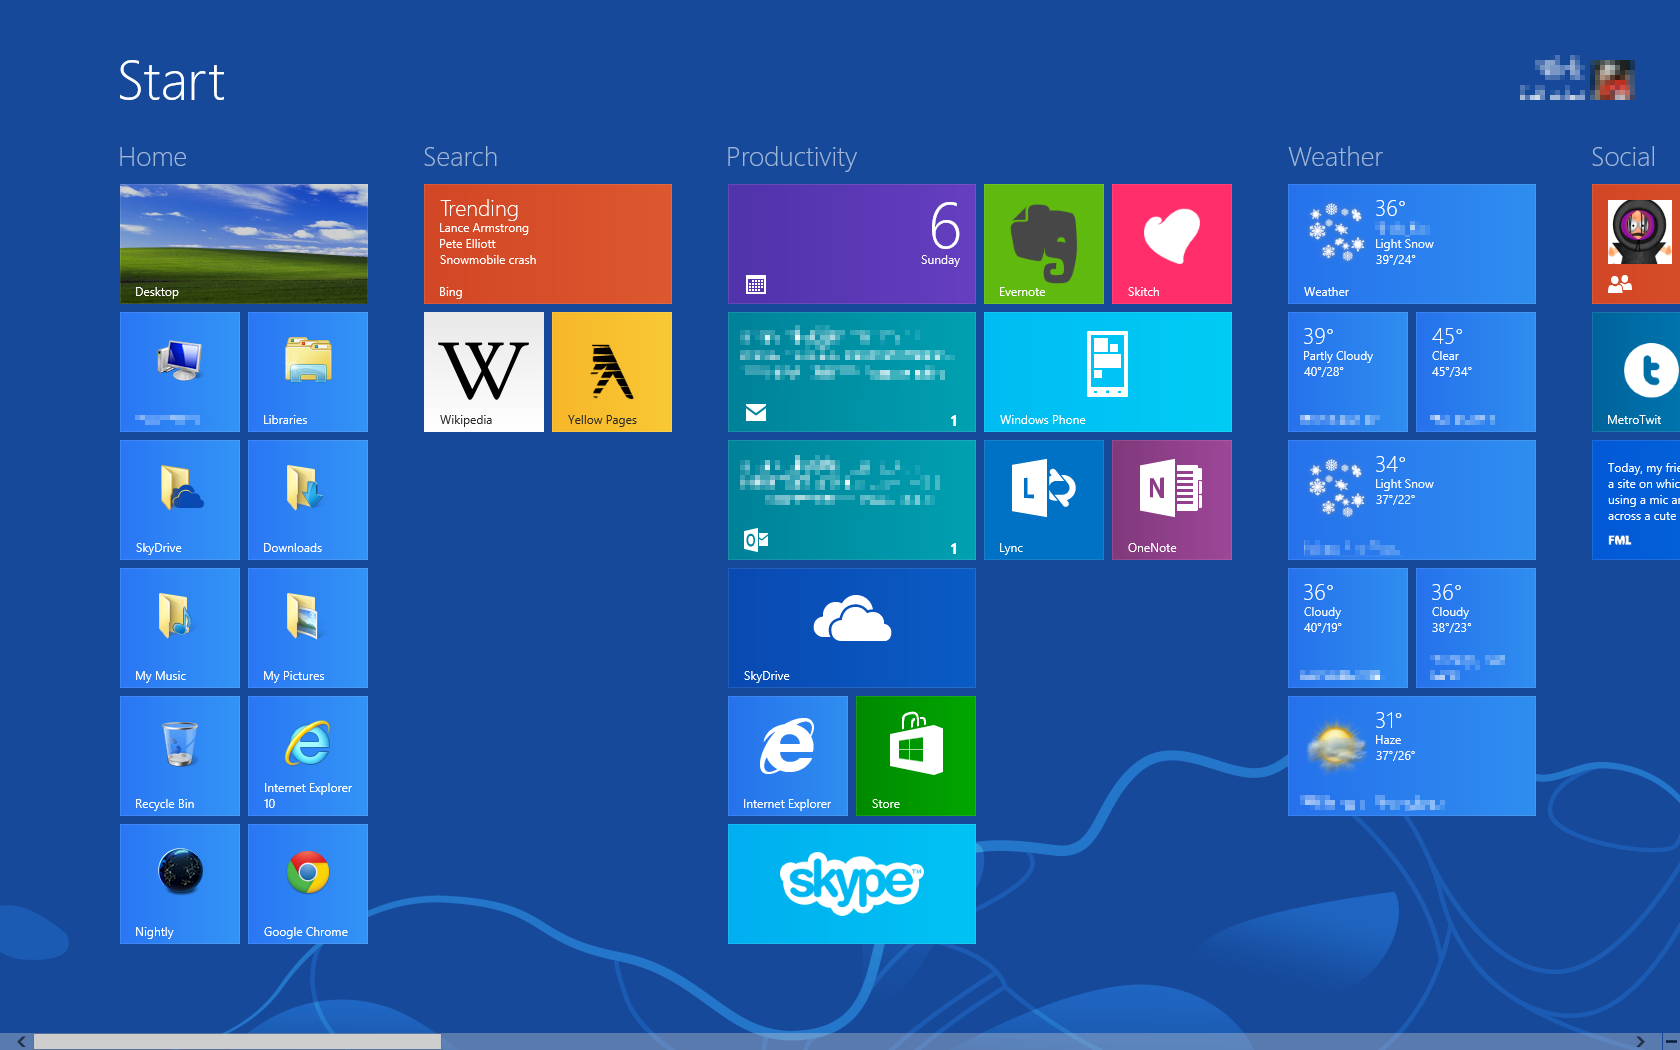The height and width of the screenshot is (1050, 1680).
Task: Click the Start title text
Action: pos(171,81)
